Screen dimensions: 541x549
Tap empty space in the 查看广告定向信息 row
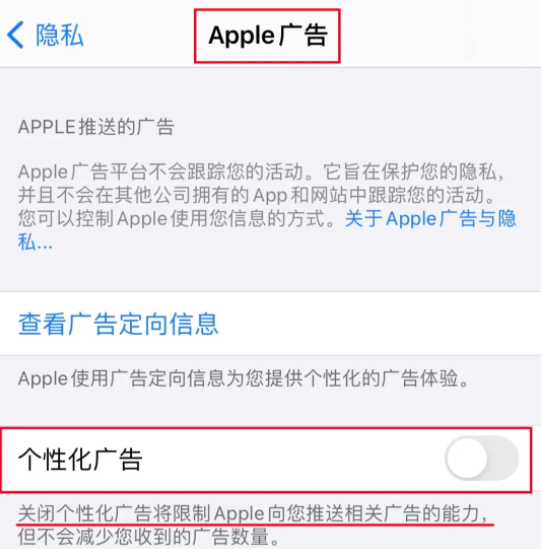pyautogui.click(x=378, y=324)
